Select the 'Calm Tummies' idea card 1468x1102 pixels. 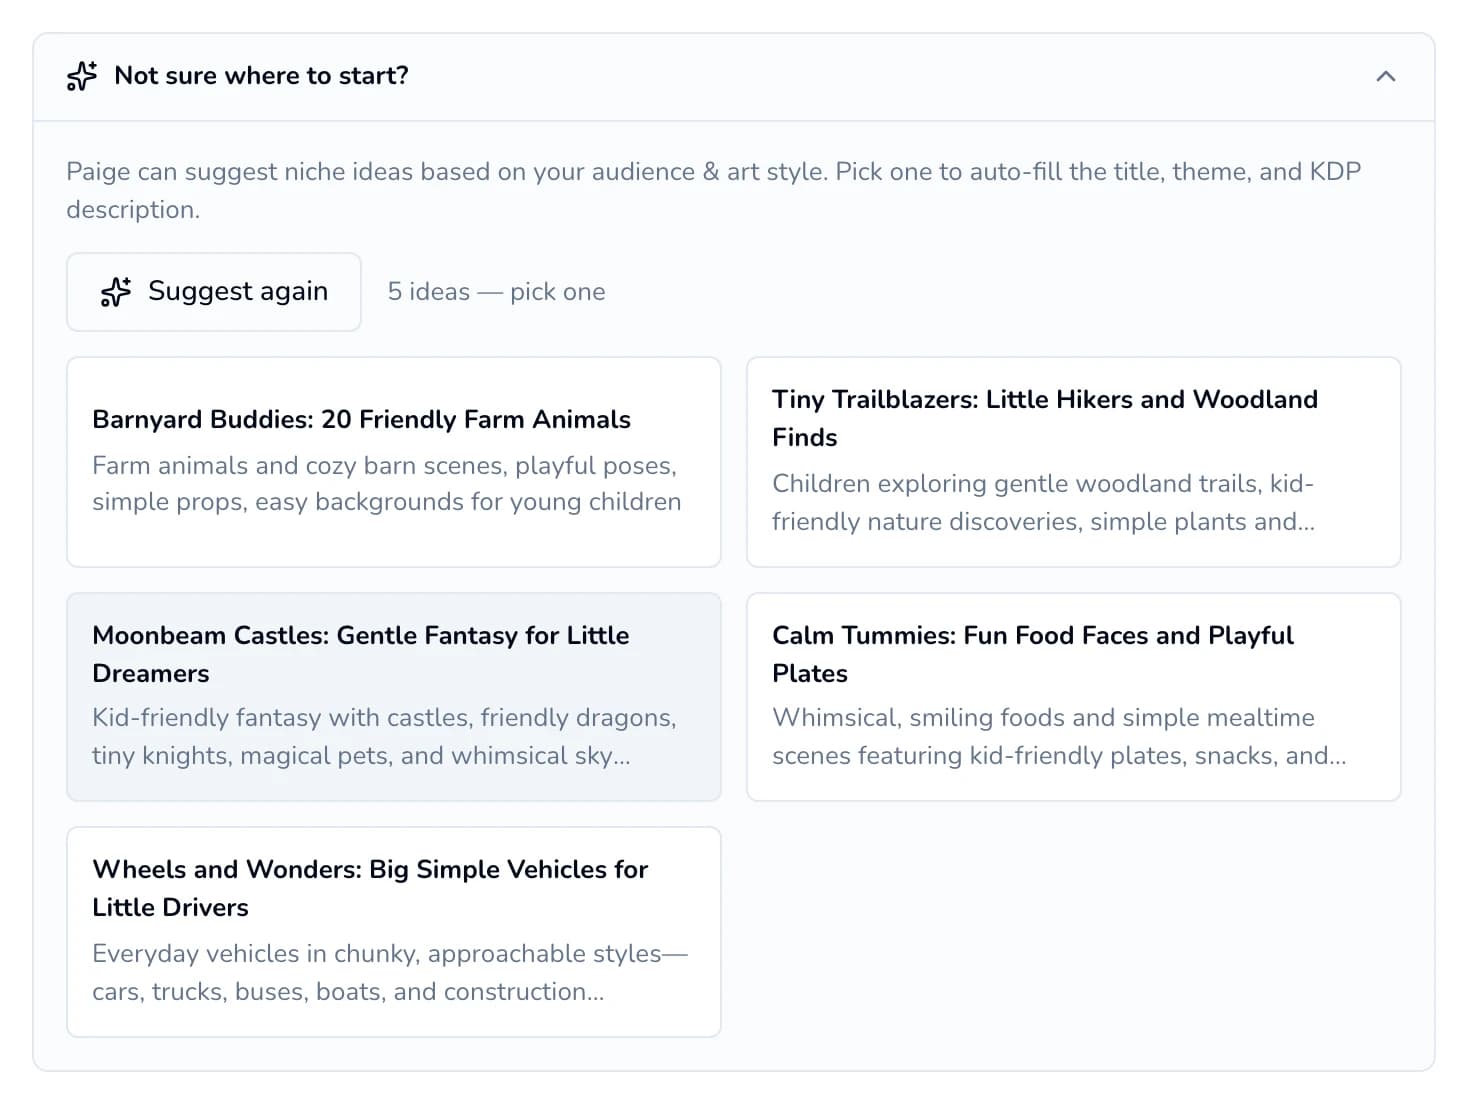coord(1074,697)
